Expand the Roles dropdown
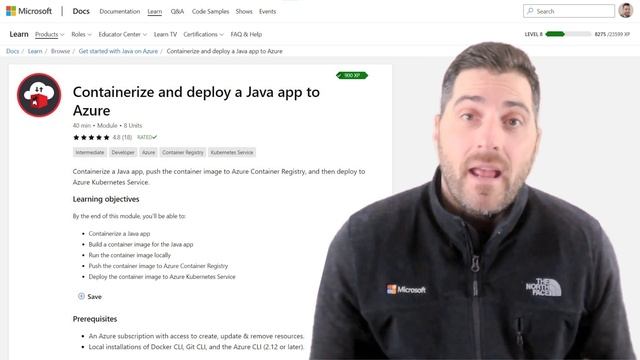This screenshot has height=360, width=640. pyautogui.click(x=81, y=34)
